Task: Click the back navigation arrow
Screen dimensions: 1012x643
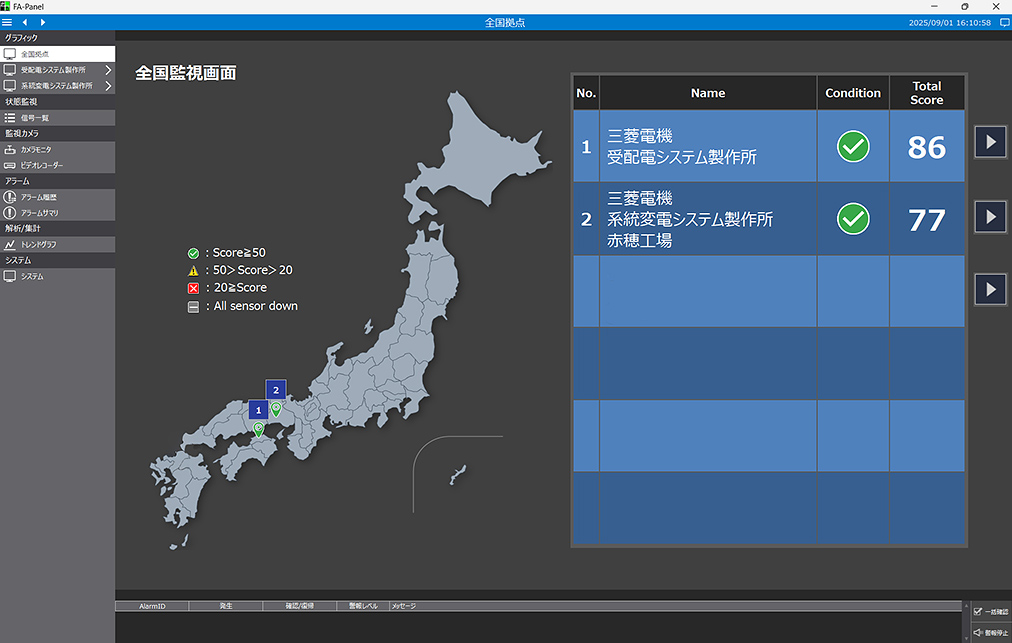Action: pos(25,22)
